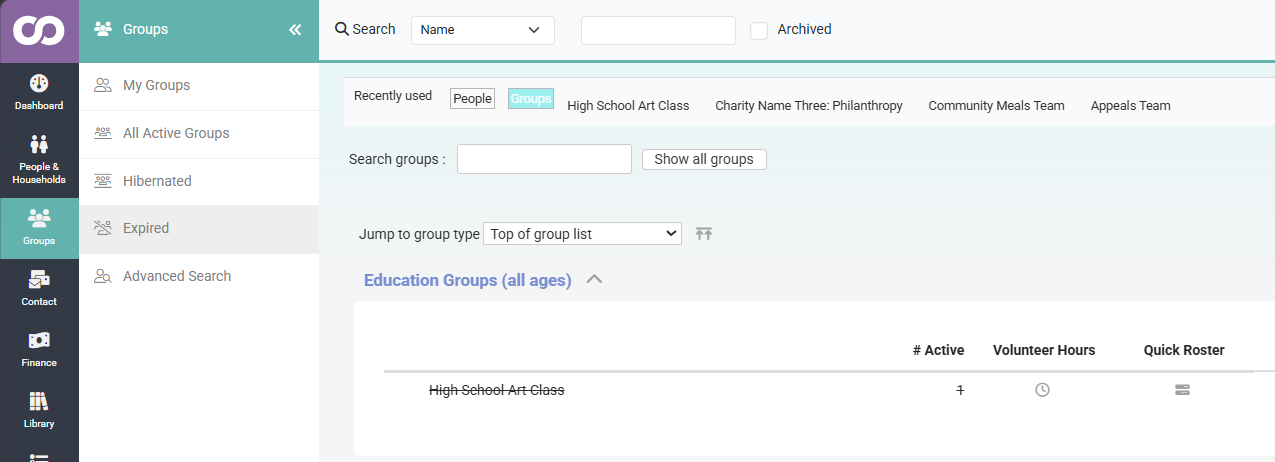This screenshot has width=1275, height=462.
Task: Click the infinity logo icon
Action: pyautogui.click(x=39, y=30)
